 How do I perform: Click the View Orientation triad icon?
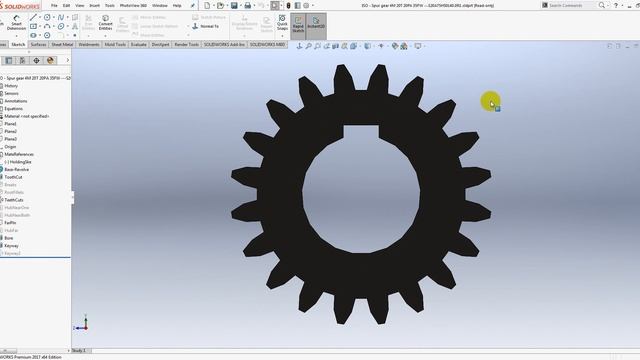click(x=299, y=46)
